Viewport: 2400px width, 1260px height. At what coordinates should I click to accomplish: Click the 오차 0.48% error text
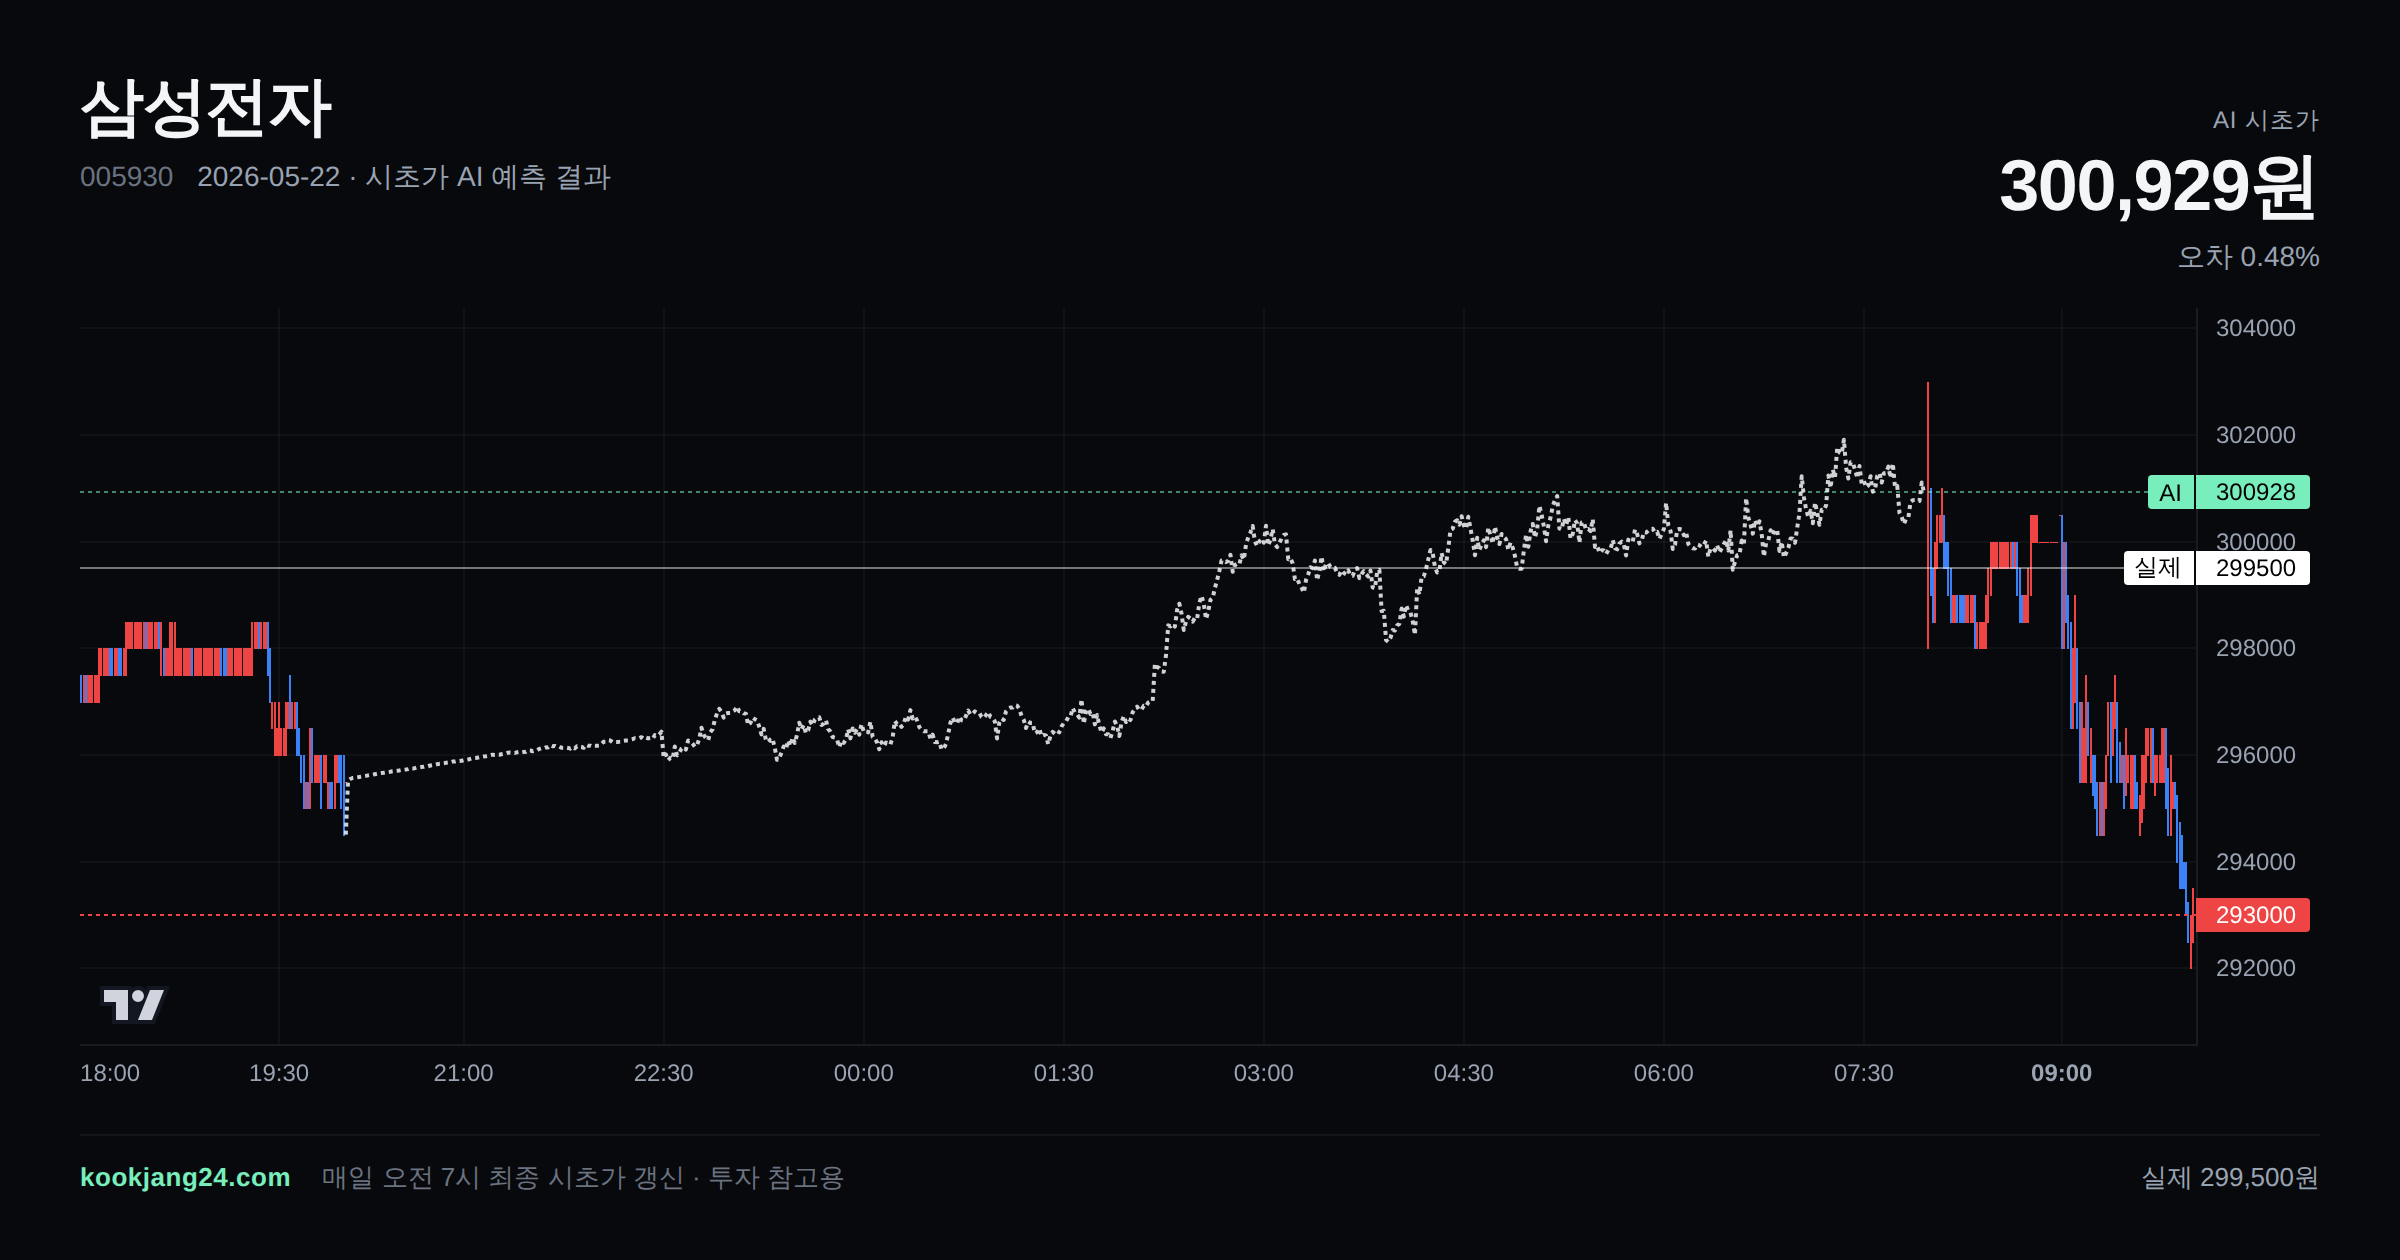click(x=2248, y=257)
